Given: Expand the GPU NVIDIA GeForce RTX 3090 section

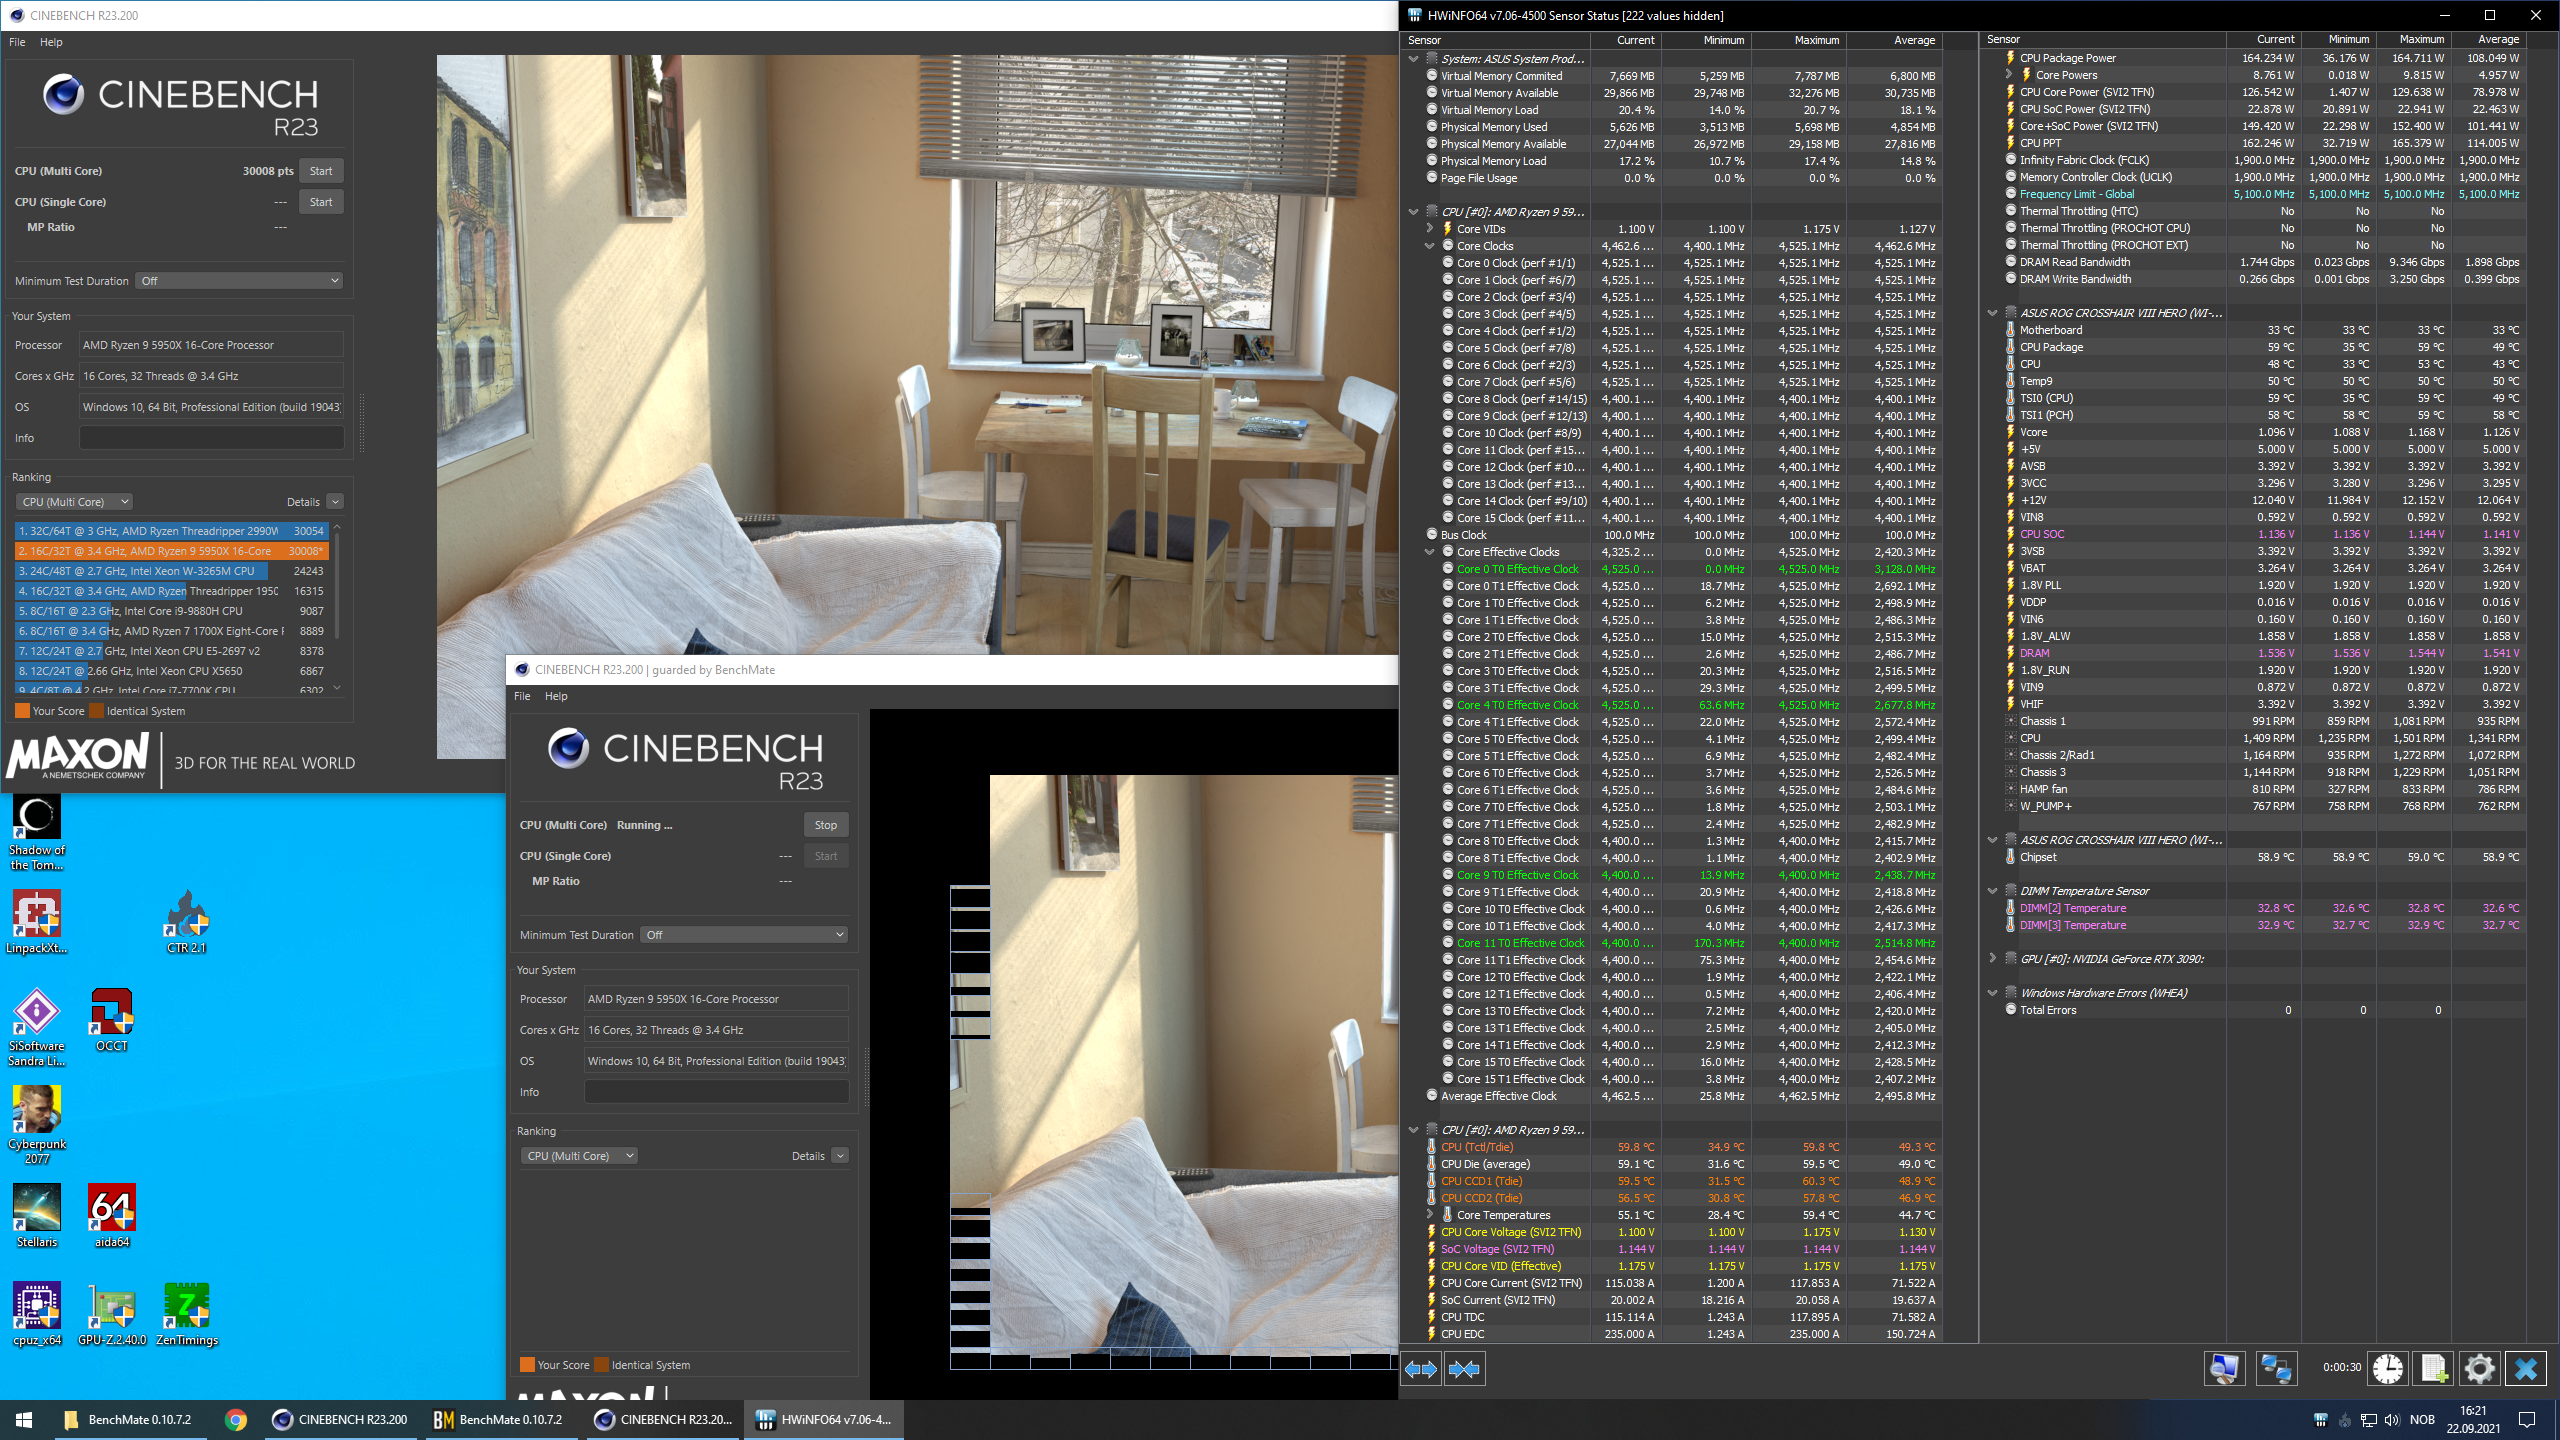Looking at the screenshot, I should 1992,959.
